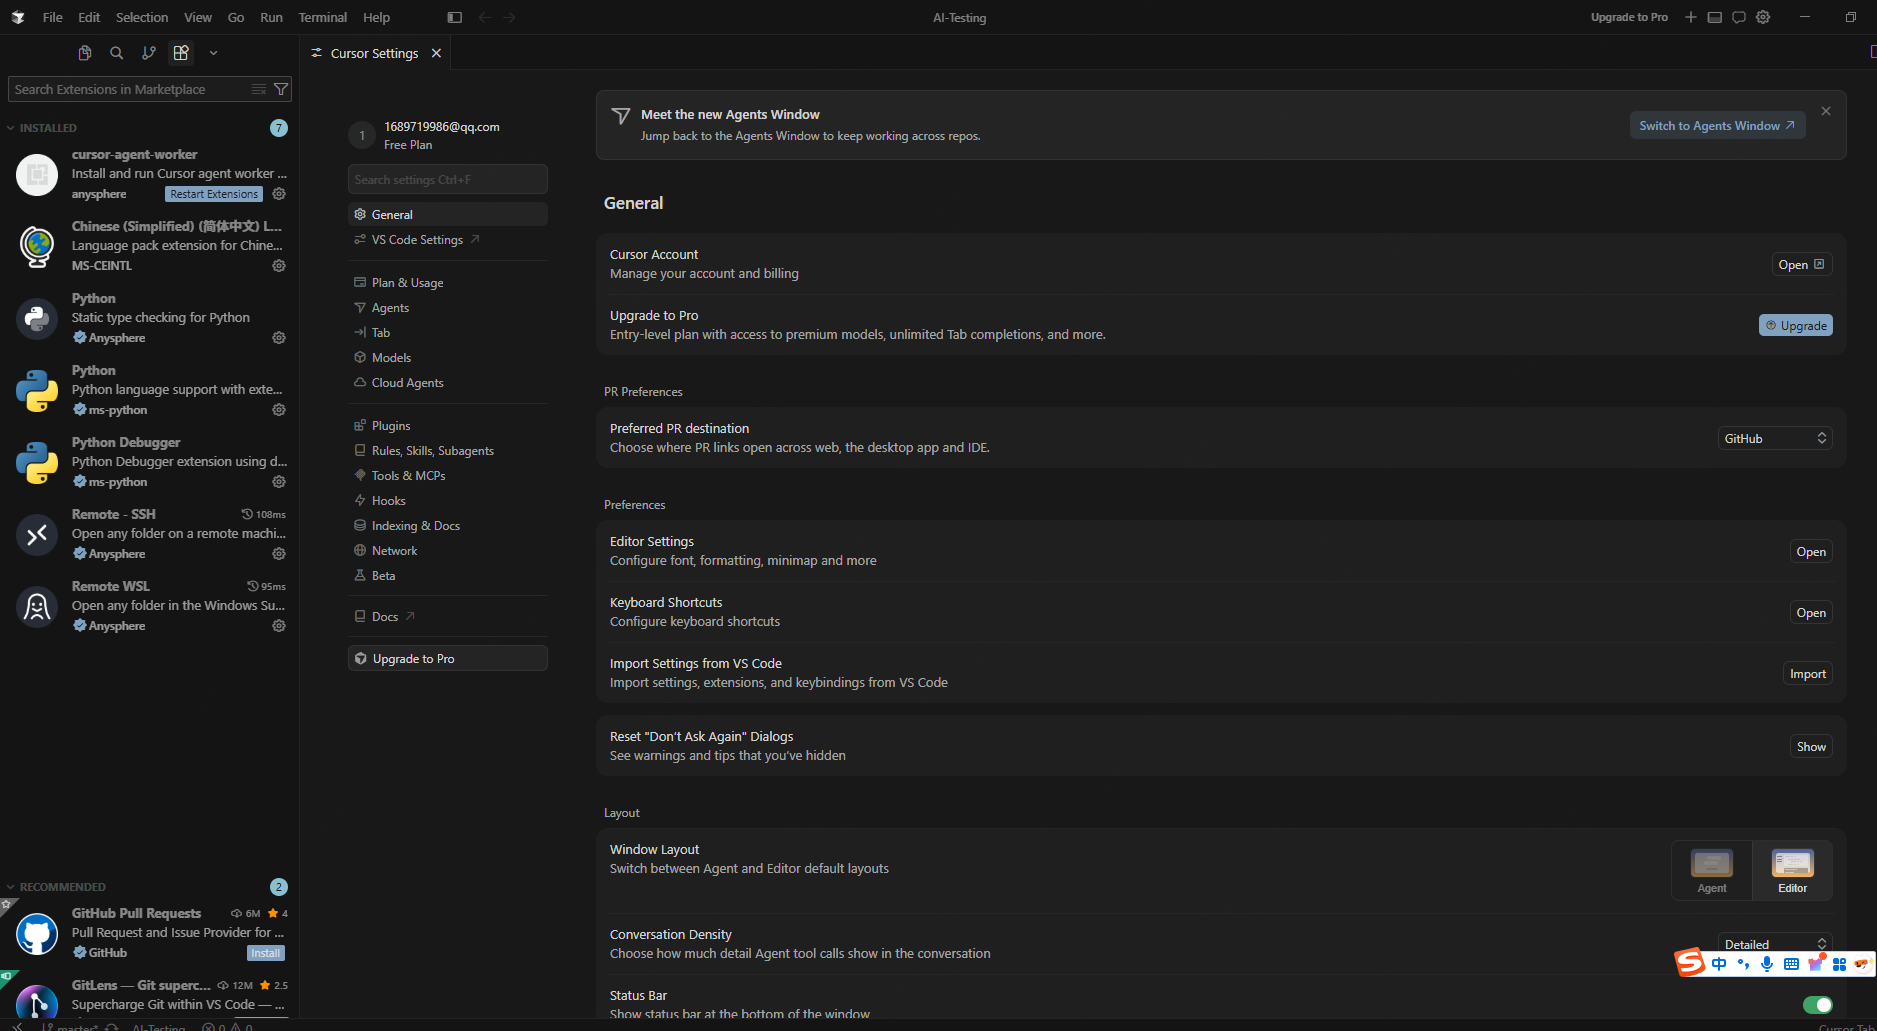Viewport: 1877px width, 1031px height.
Task: Click the new chat plus icon
Action: (x=1691, y=17)
